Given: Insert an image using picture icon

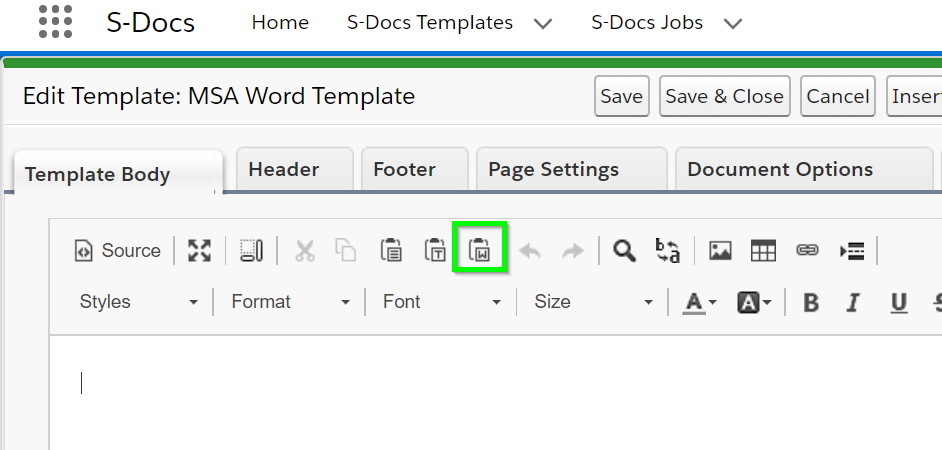Looking at the screenshot, I should 720,251.
